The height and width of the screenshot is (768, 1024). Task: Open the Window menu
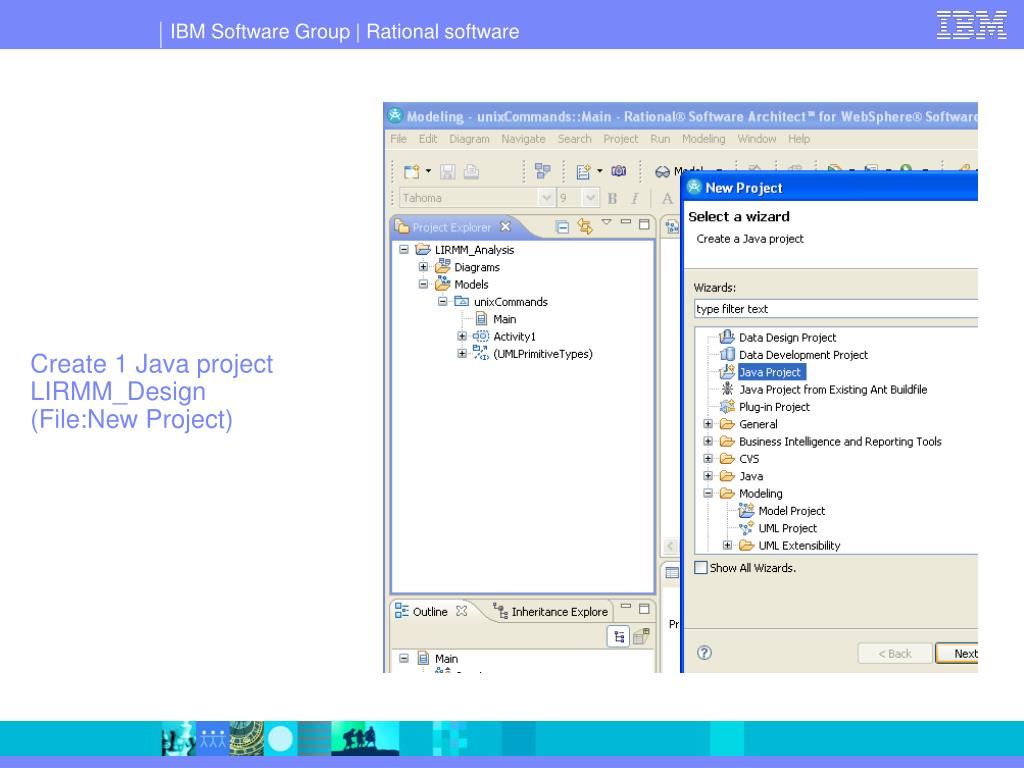(x=757, y=139)
